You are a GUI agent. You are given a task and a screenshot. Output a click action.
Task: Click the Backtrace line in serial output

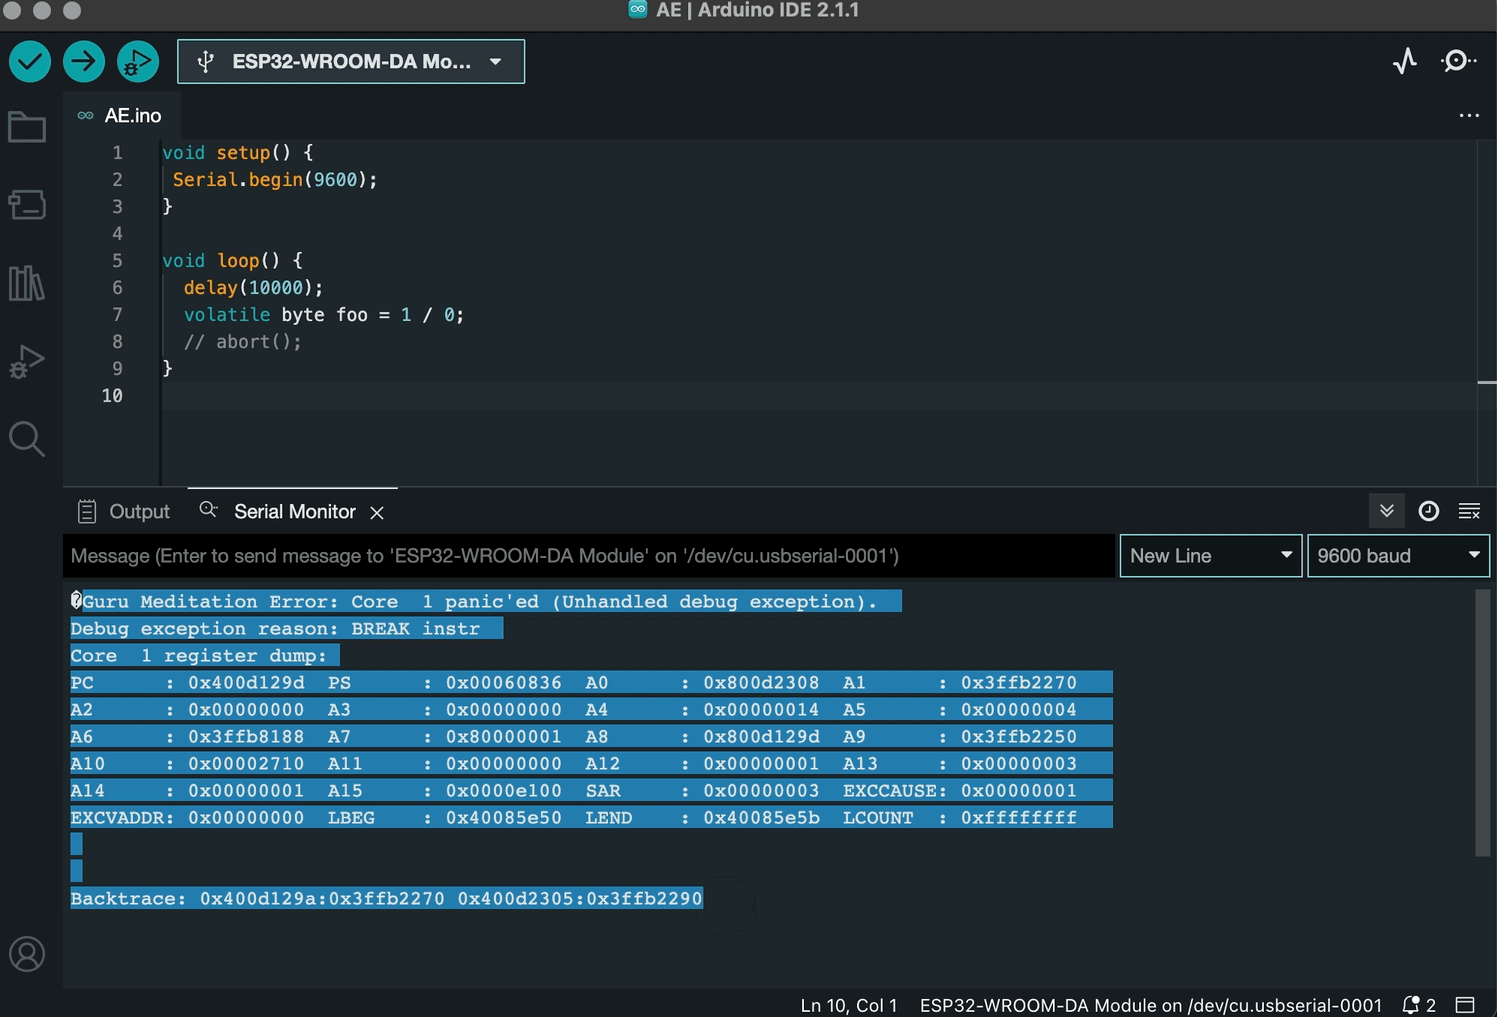click(386, 898)
